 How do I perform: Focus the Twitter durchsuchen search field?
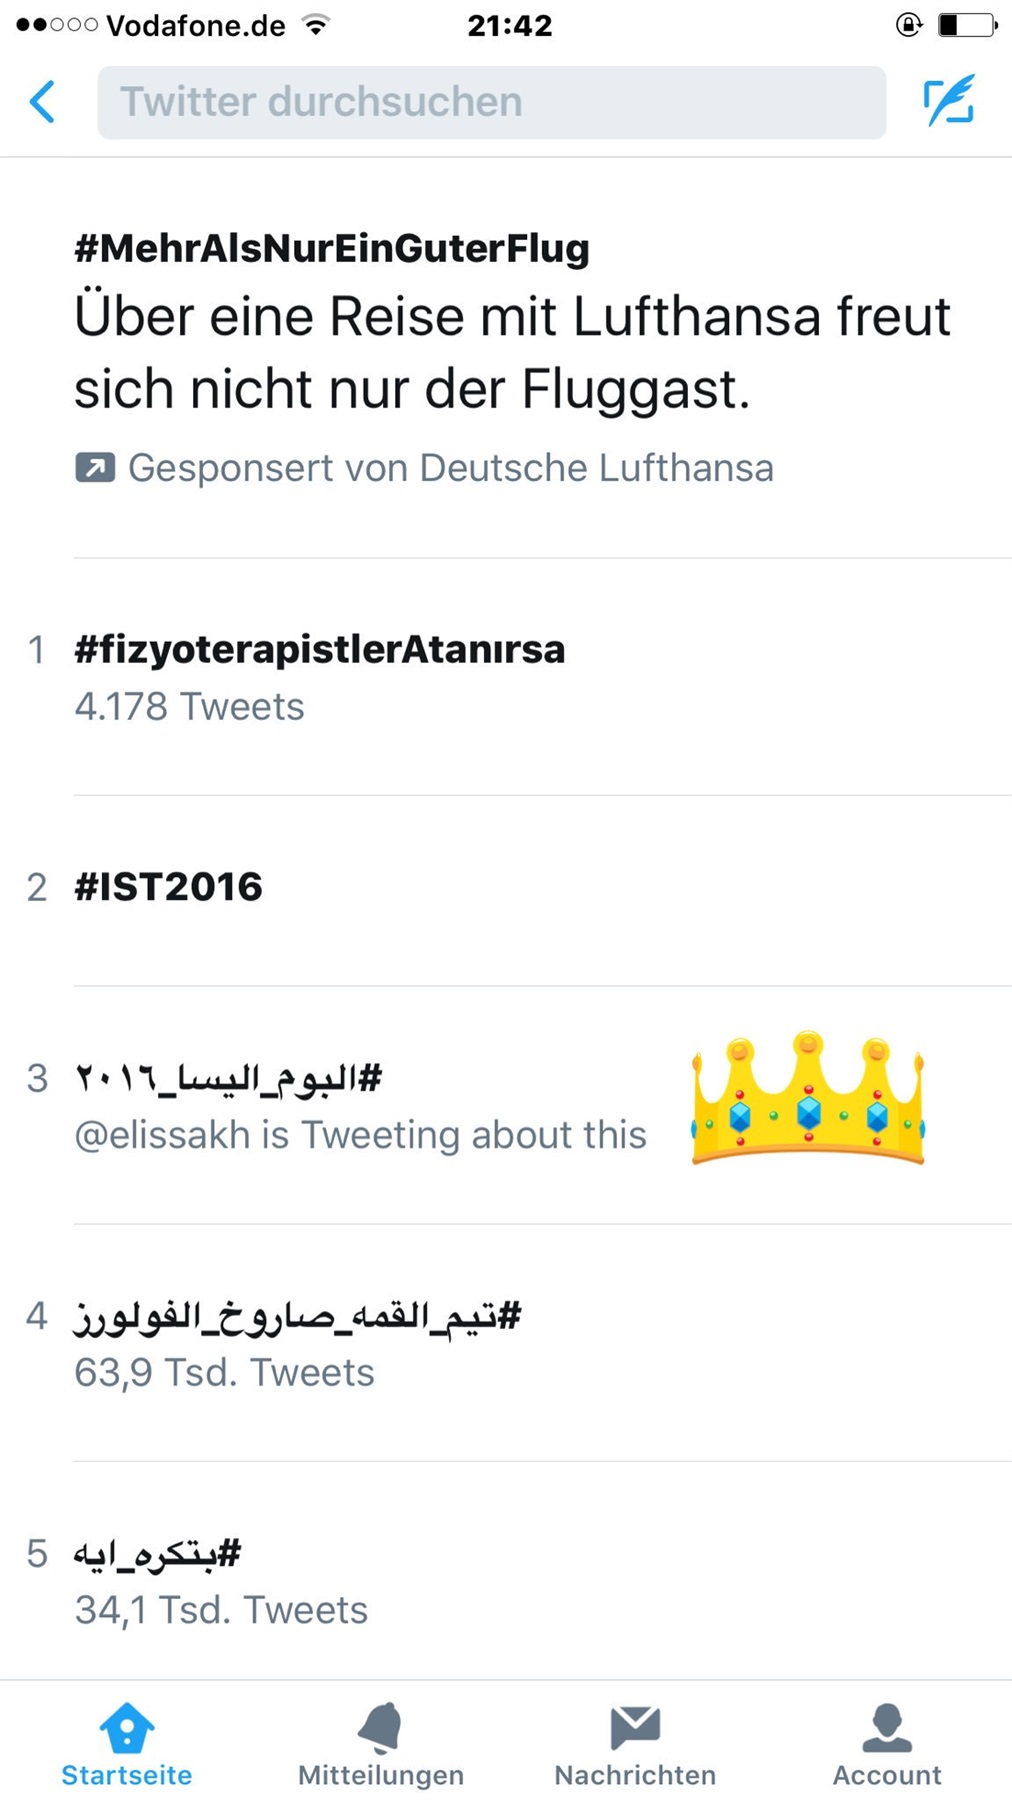[491, 102]
